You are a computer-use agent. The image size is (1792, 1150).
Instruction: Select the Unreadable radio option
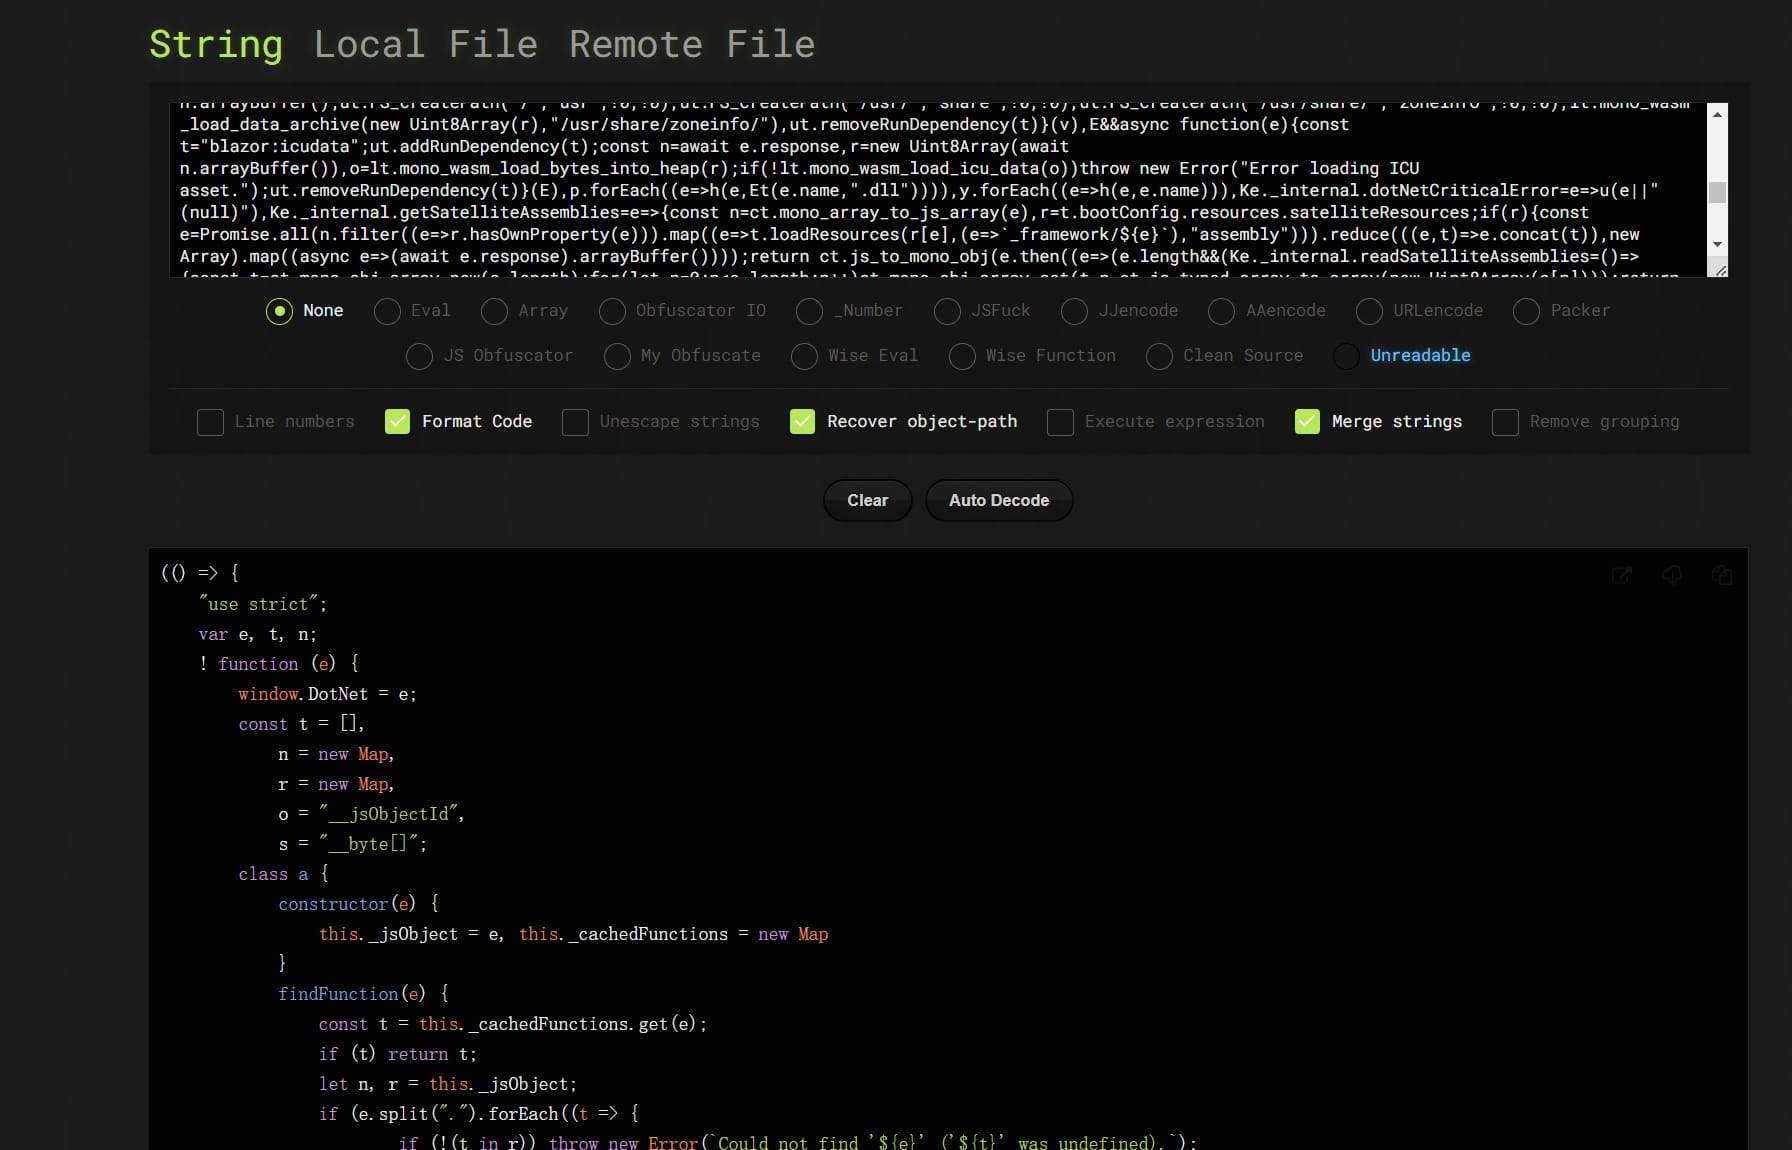point(1346,356)
